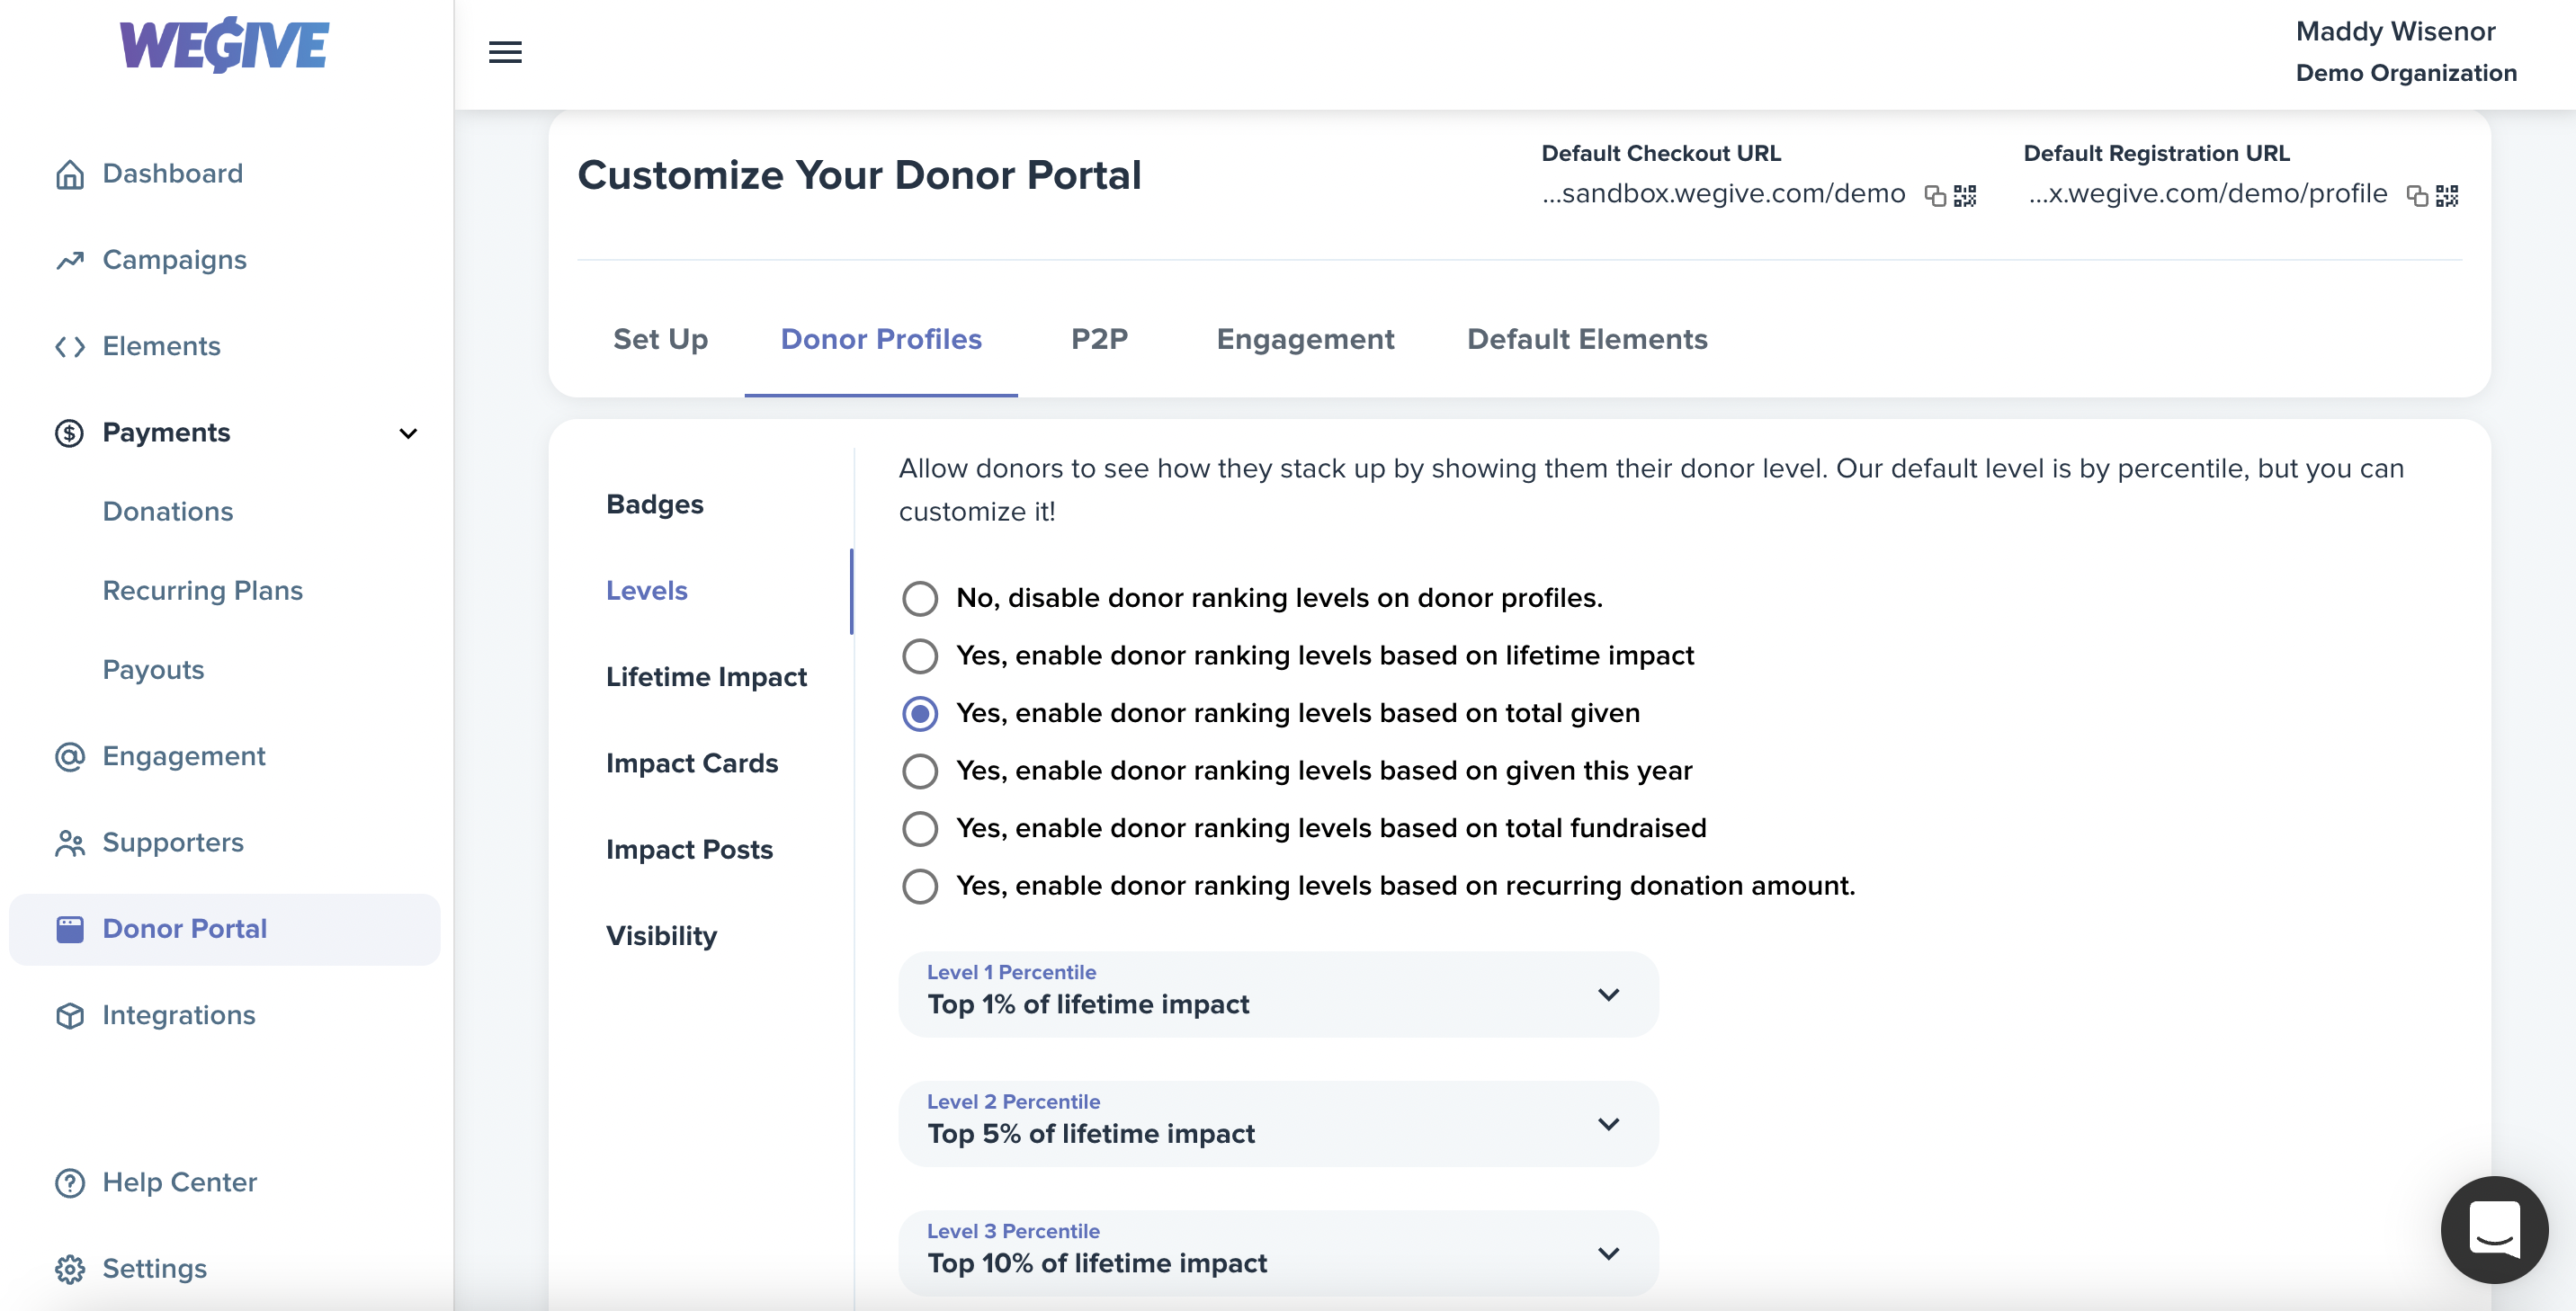This screenshot has width=2576, height=1311.
Task: Click the Payments dollar icon
Action: (x=69, y=432)
